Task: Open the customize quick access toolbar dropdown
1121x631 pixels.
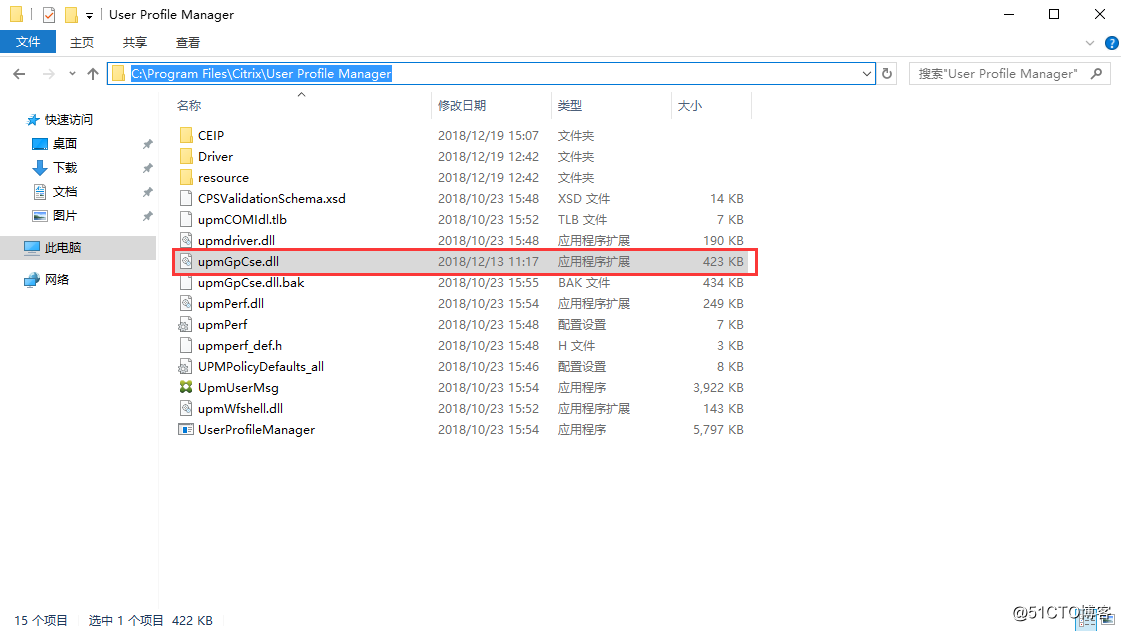Action: [89, 15]
